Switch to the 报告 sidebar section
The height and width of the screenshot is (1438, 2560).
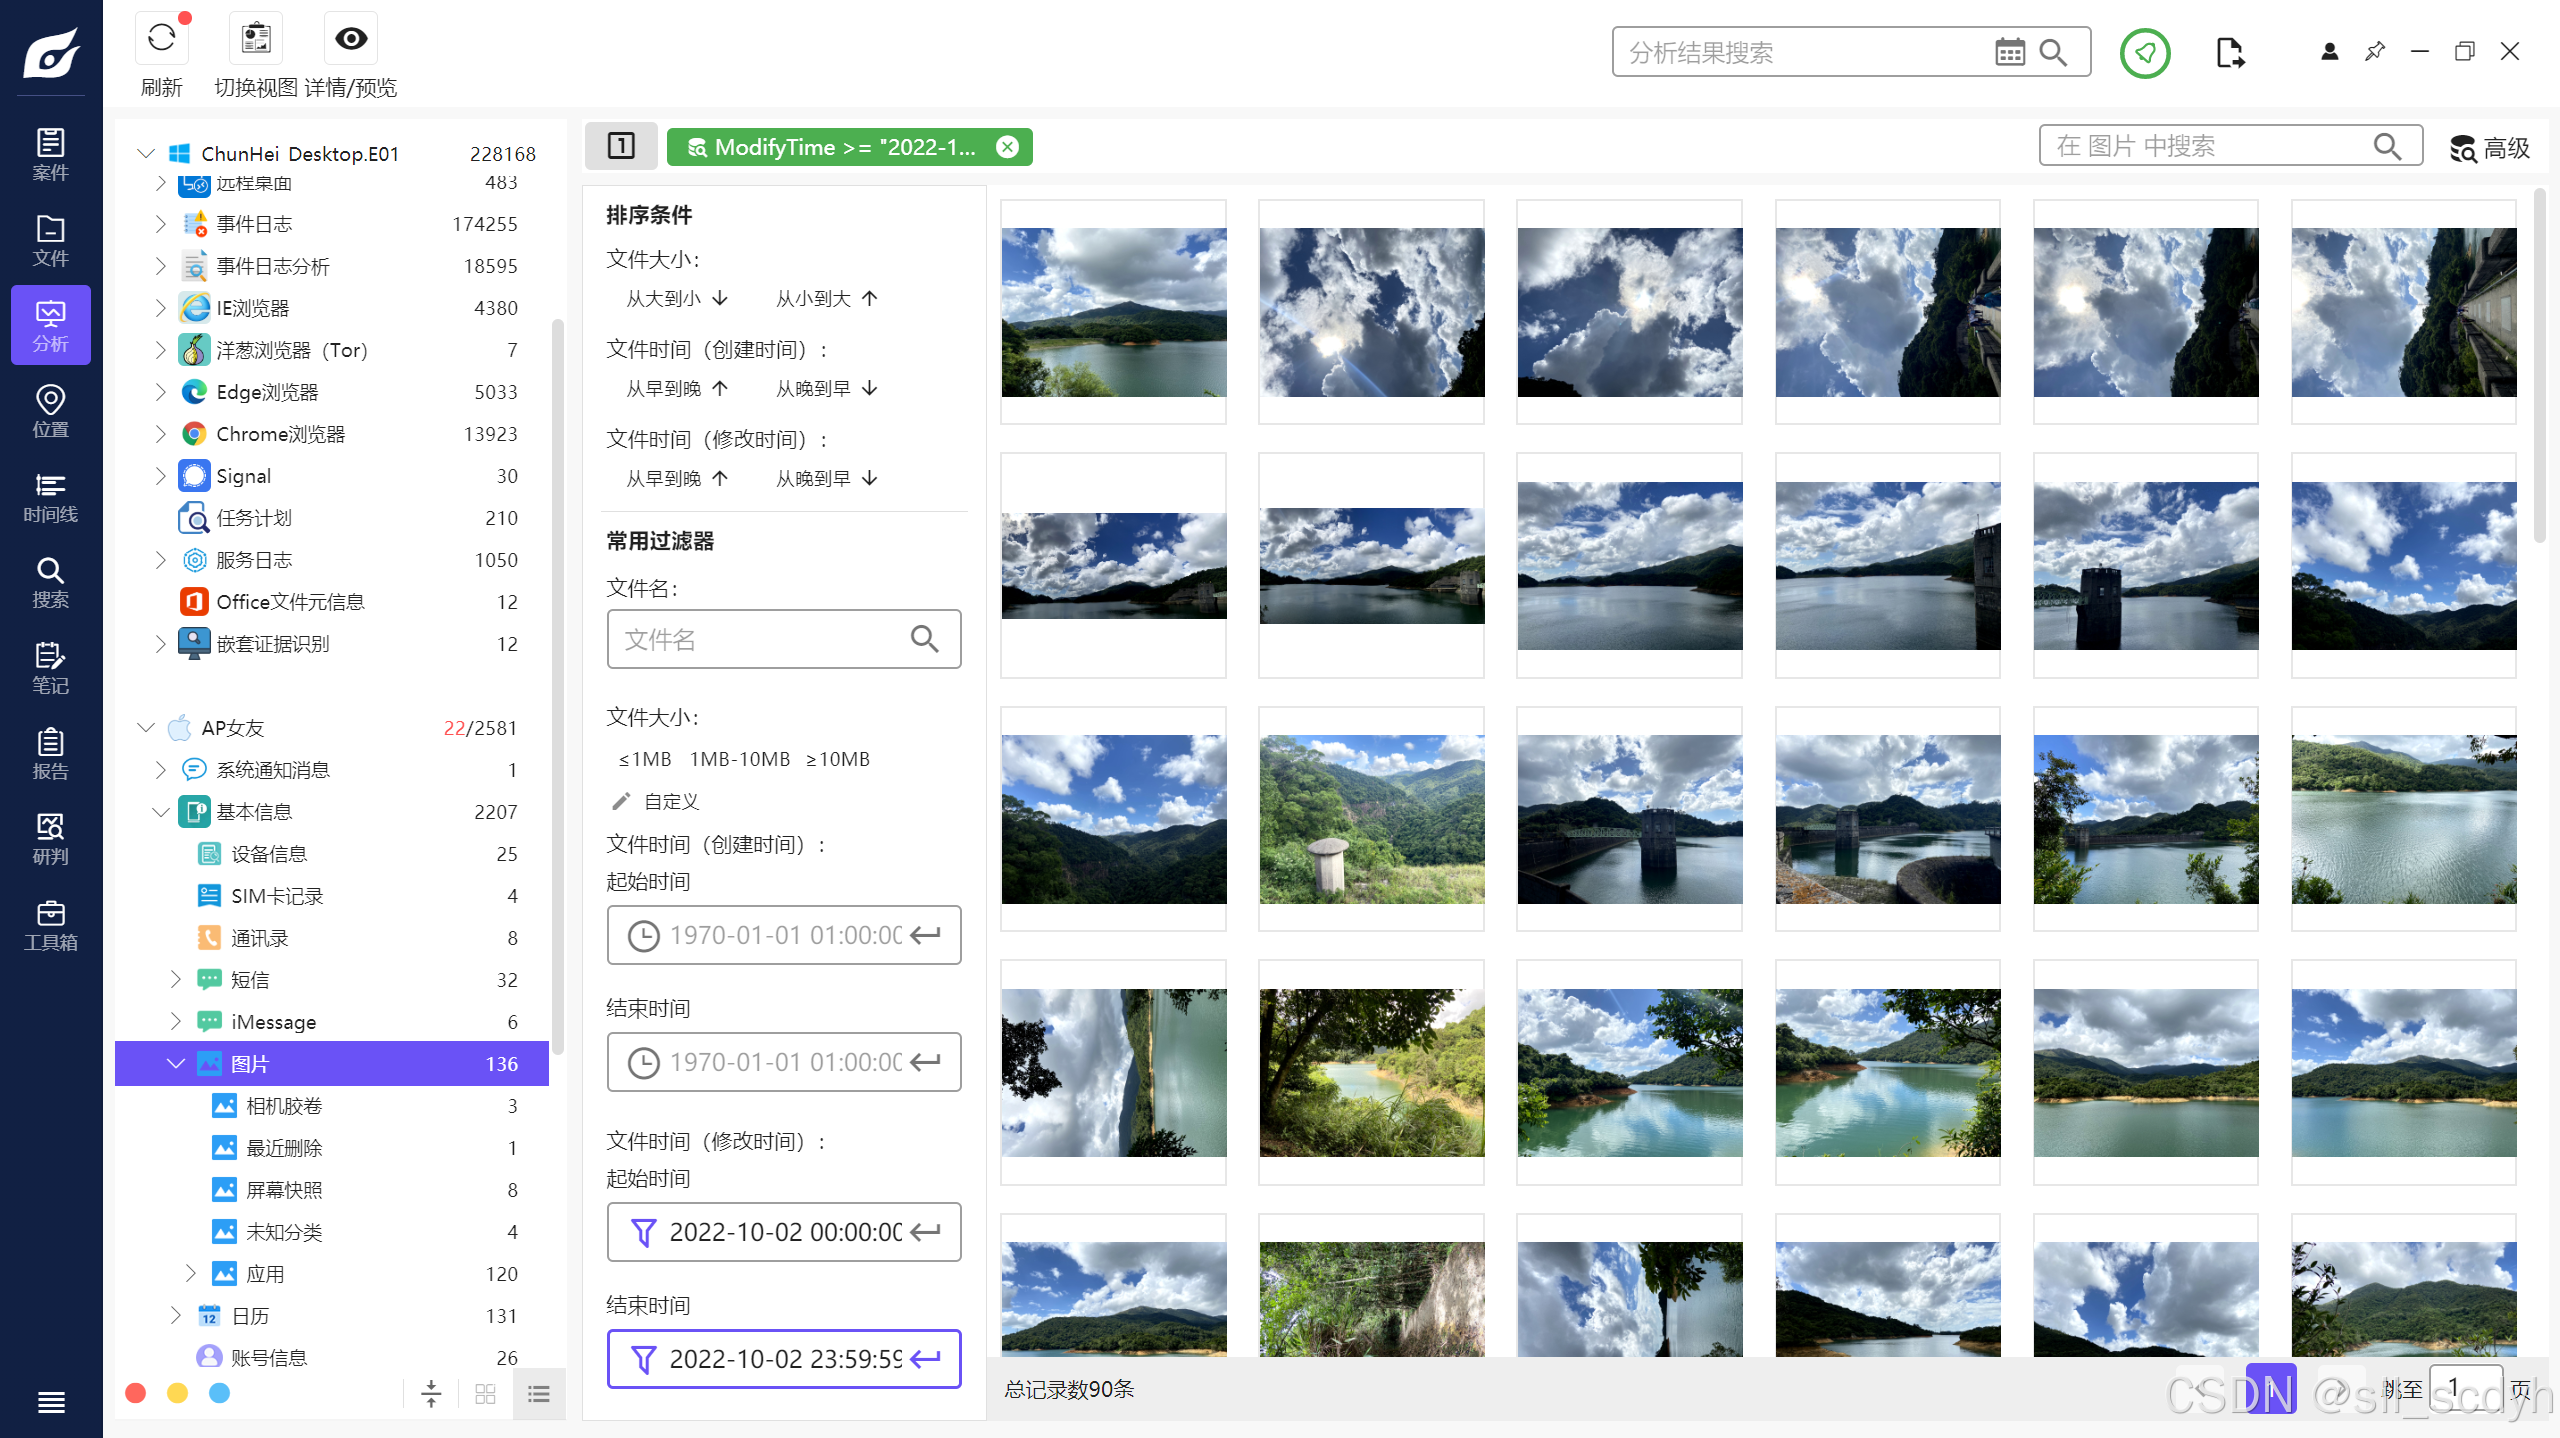(x=50, y=754)
